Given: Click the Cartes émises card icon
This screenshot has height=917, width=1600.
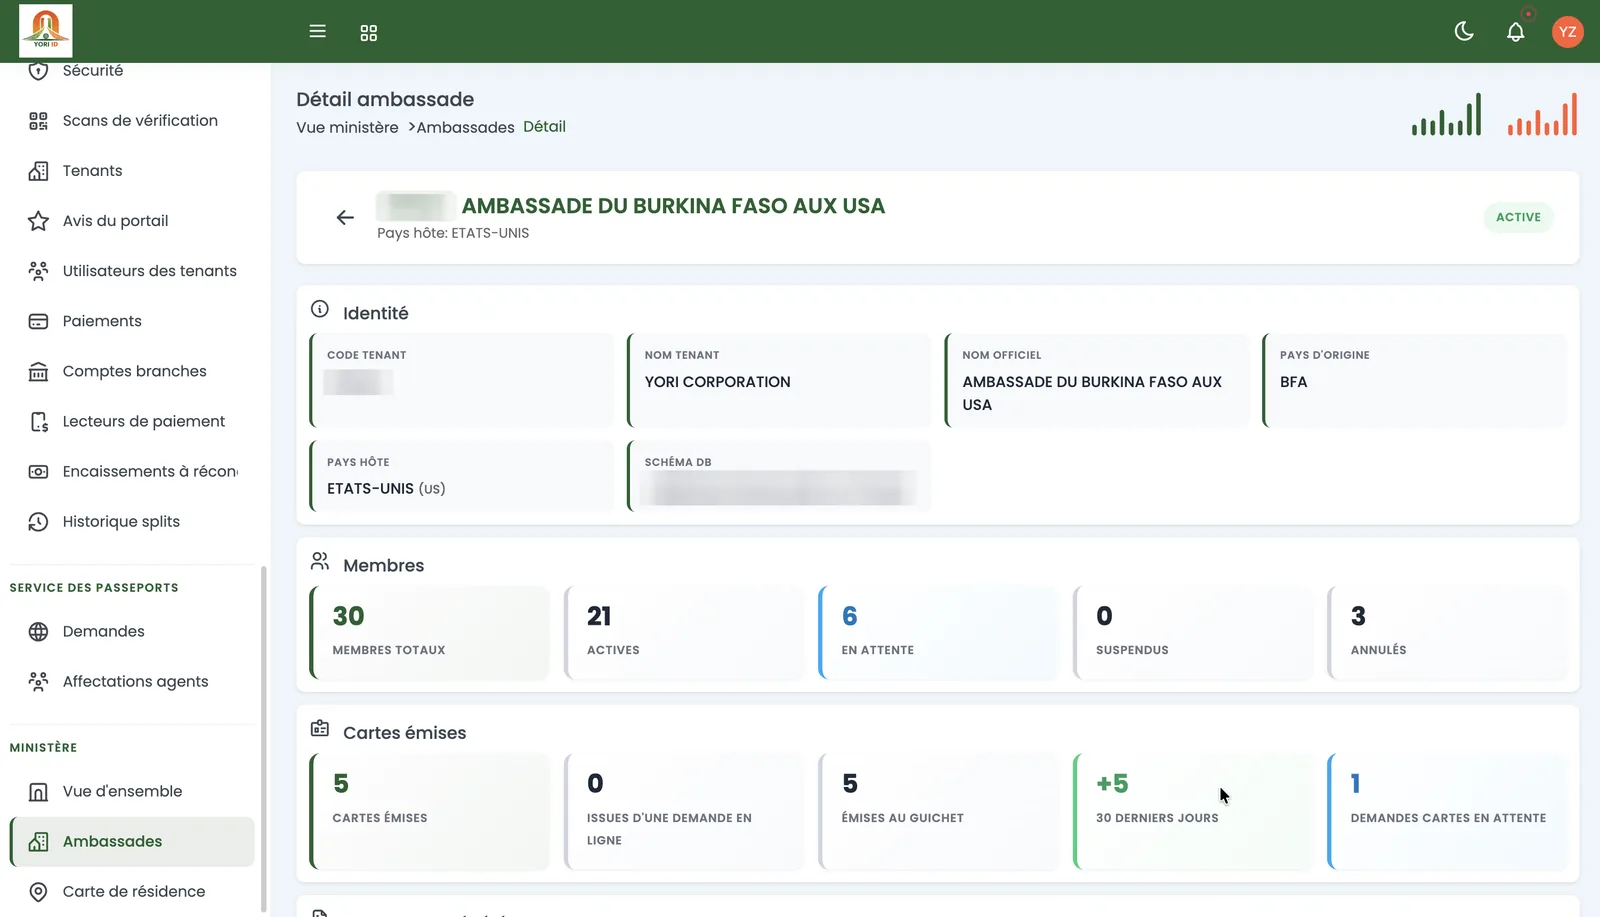Looking at the screenshot, I should point(320,729).
